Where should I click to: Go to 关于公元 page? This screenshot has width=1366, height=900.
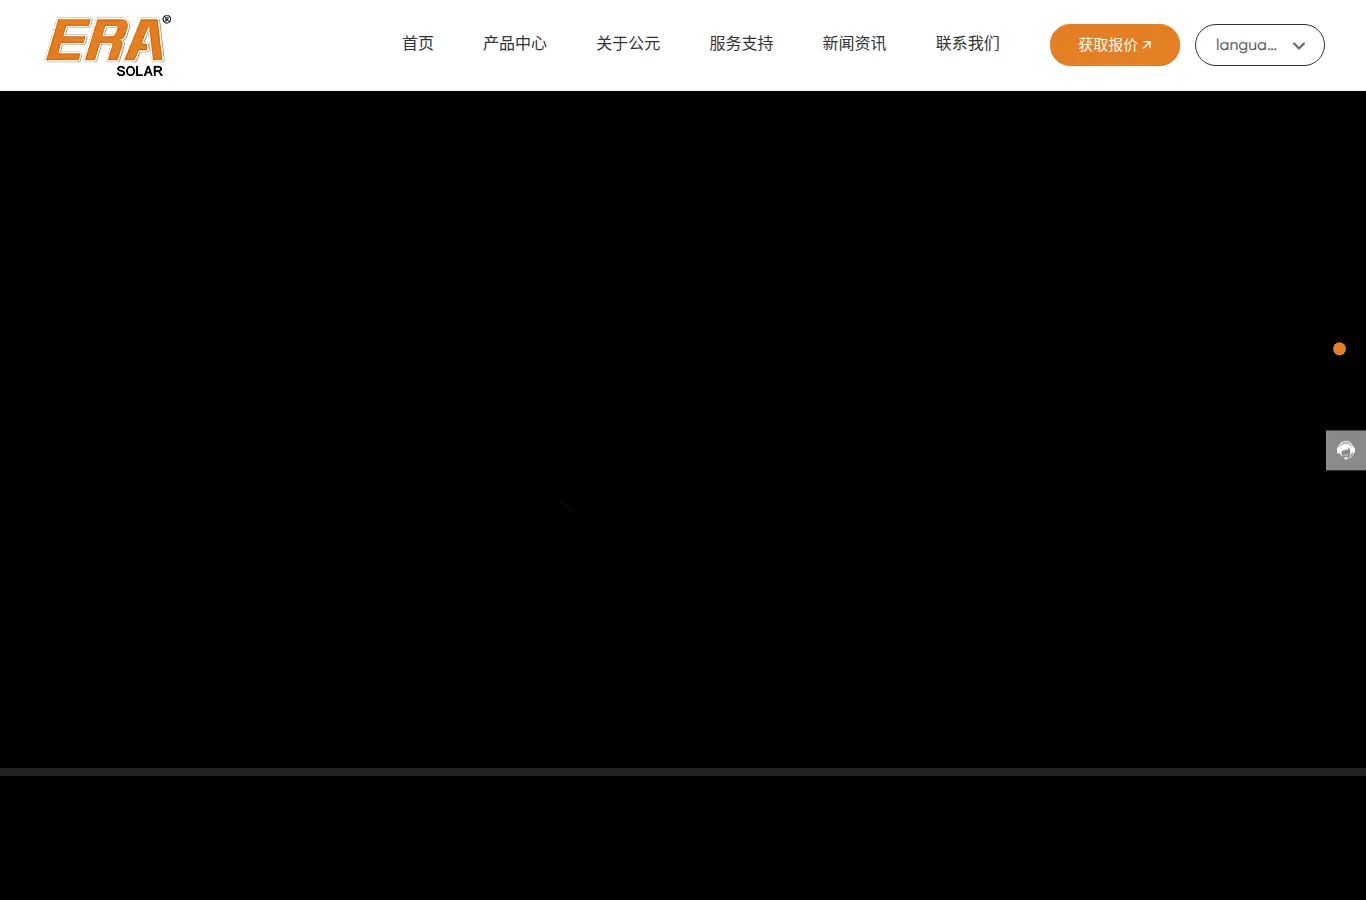point(628,44)
